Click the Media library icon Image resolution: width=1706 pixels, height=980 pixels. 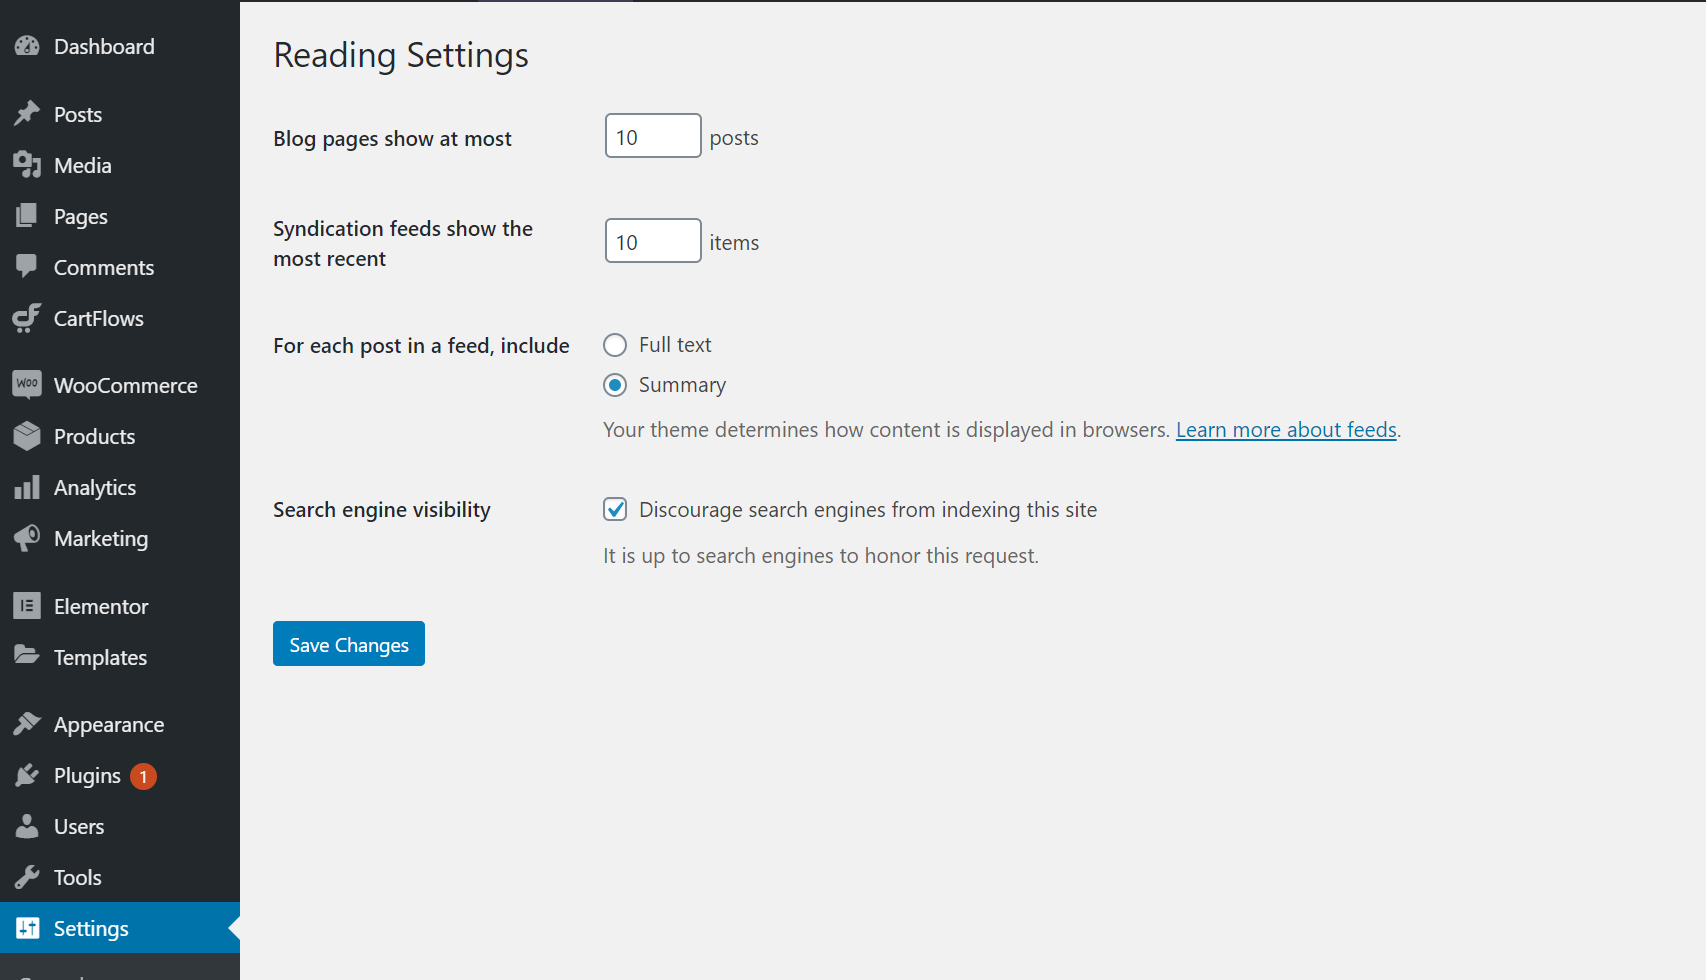pos(27,165)
